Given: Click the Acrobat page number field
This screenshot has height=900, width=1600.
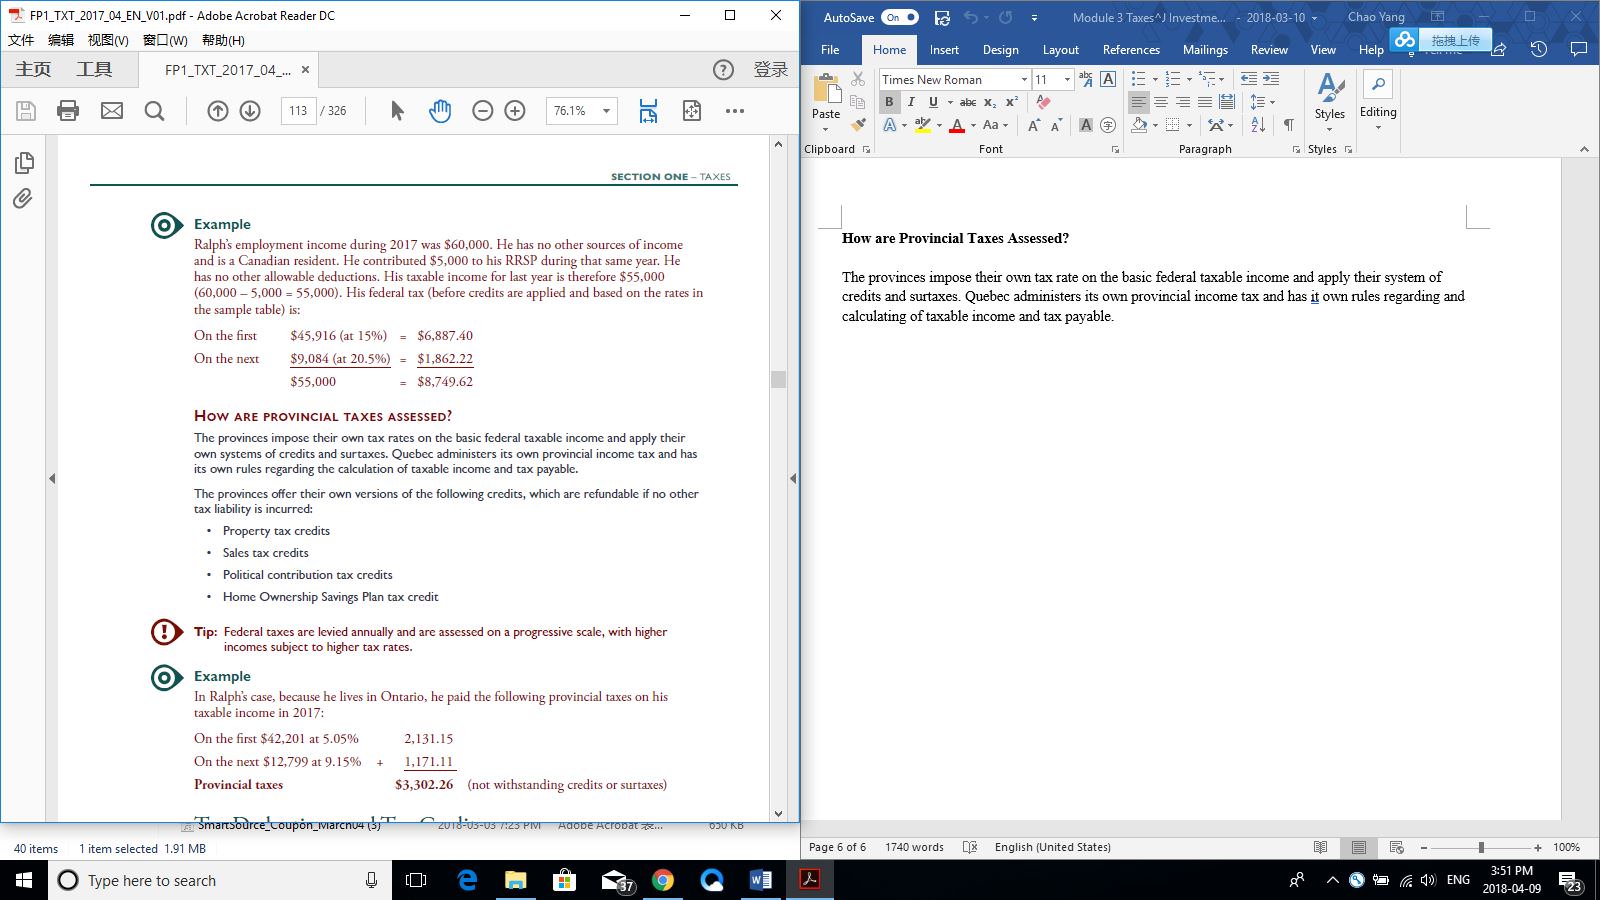Looking at the screenshot, I should click(298, 111).
